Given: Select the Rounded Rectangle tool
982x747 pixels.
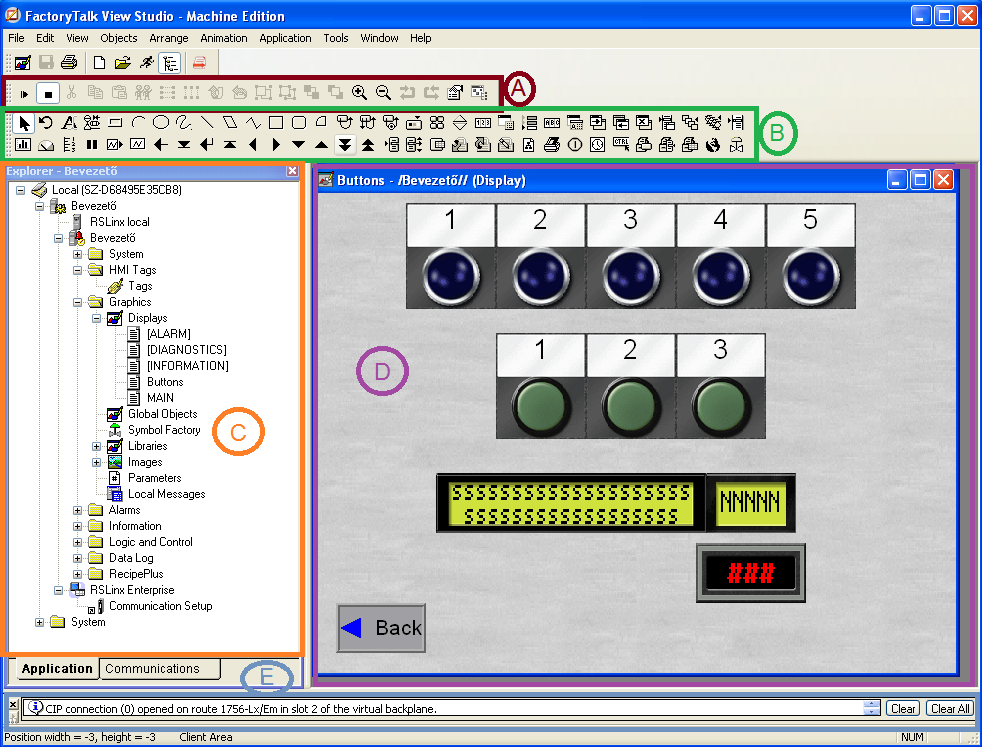Looking at the screenshot, I should [x=299, y=122].
